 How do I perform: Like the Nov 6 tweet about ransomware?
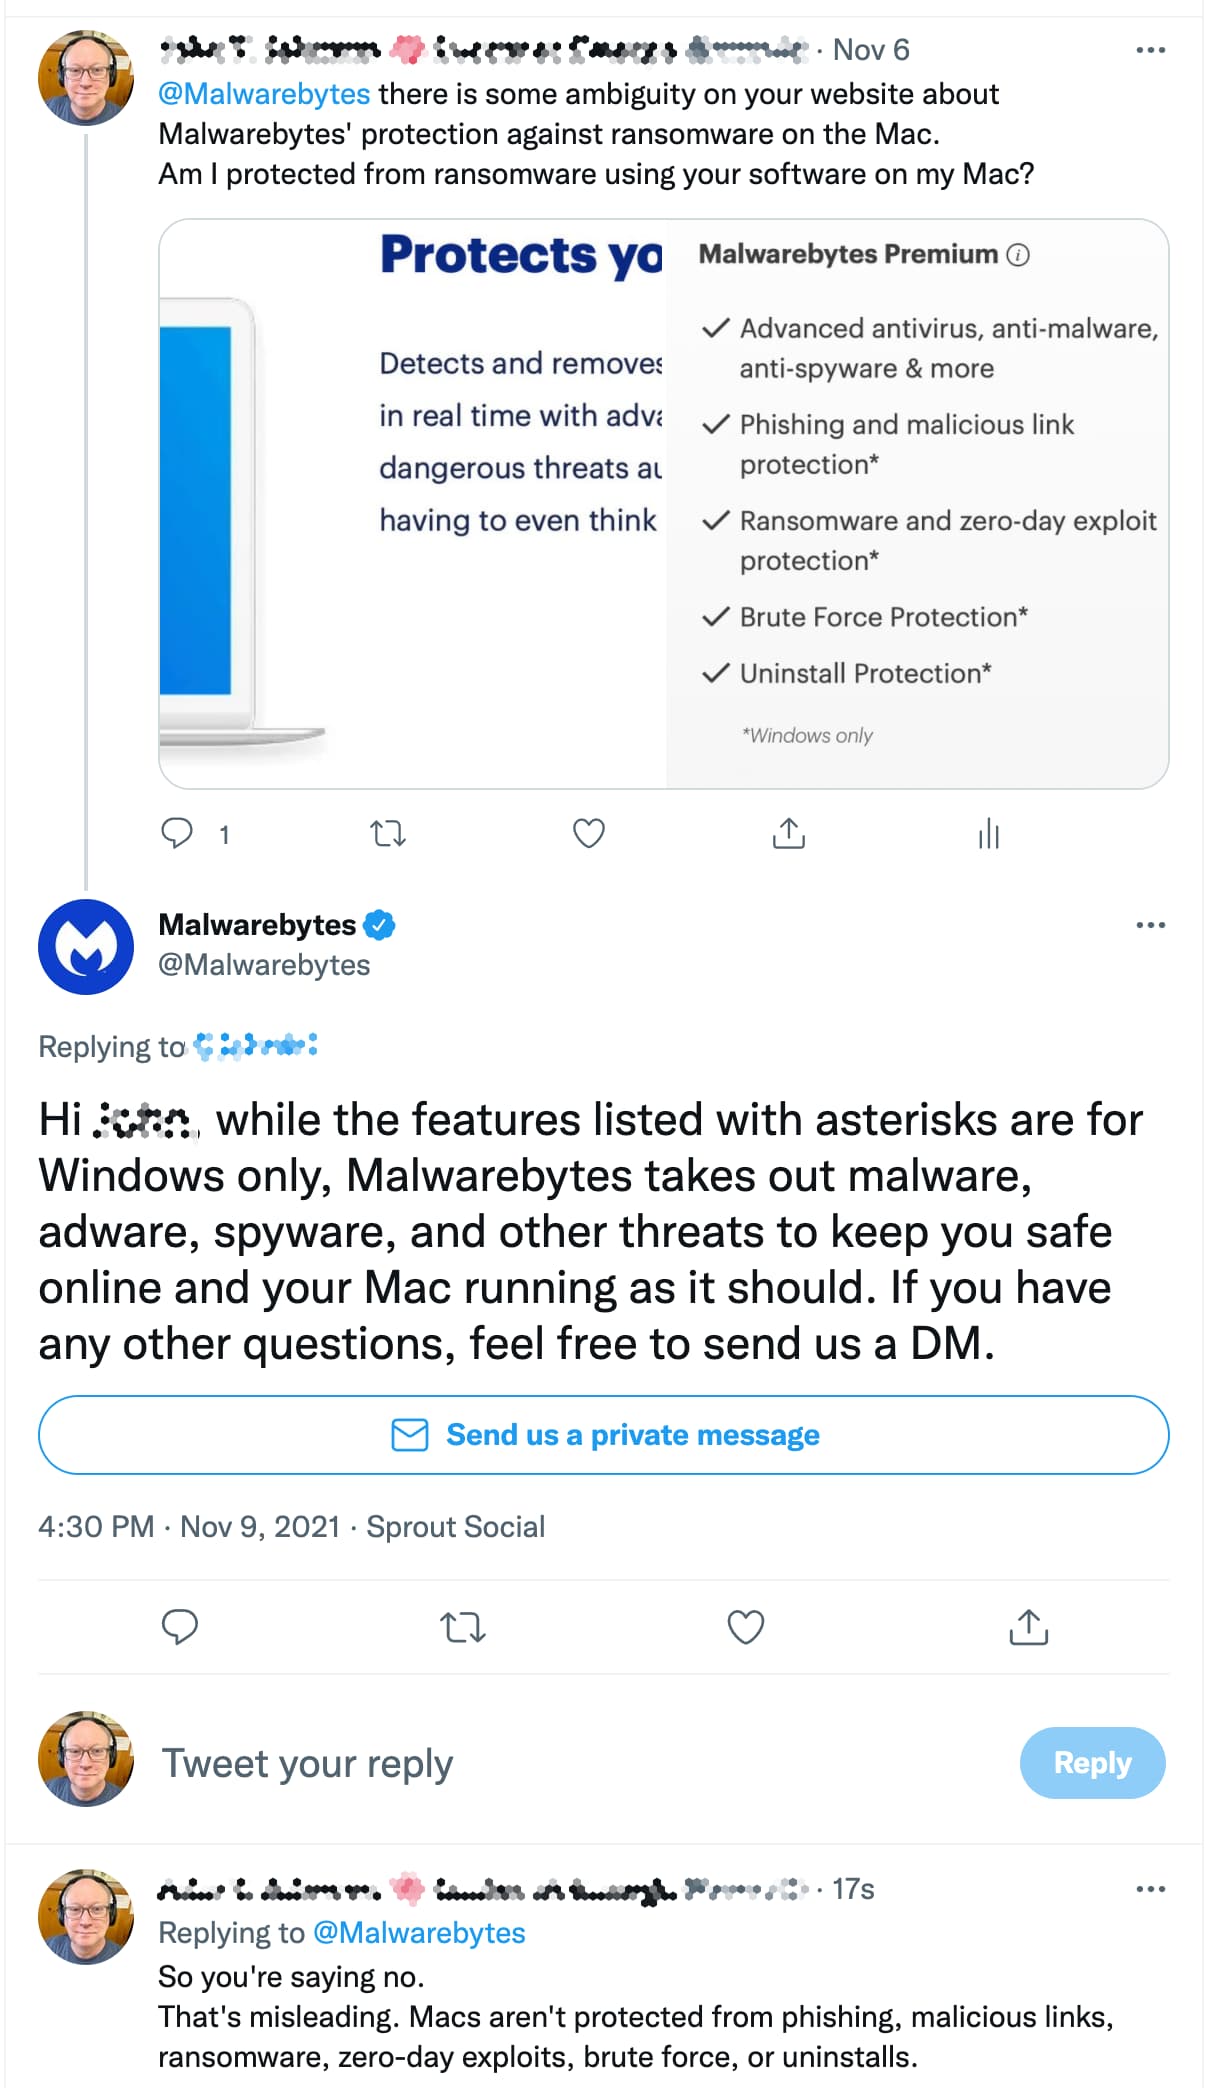pyautogui.click(x=588, y=833)
